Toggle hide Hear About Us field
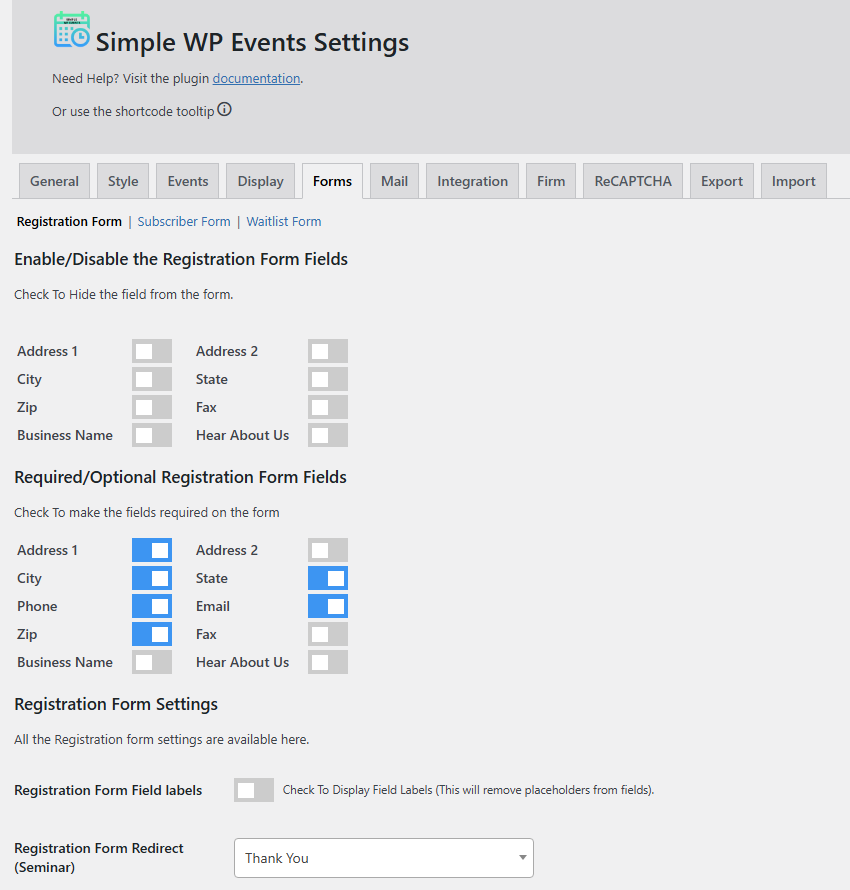850x890 pixels. coord(328,435)
